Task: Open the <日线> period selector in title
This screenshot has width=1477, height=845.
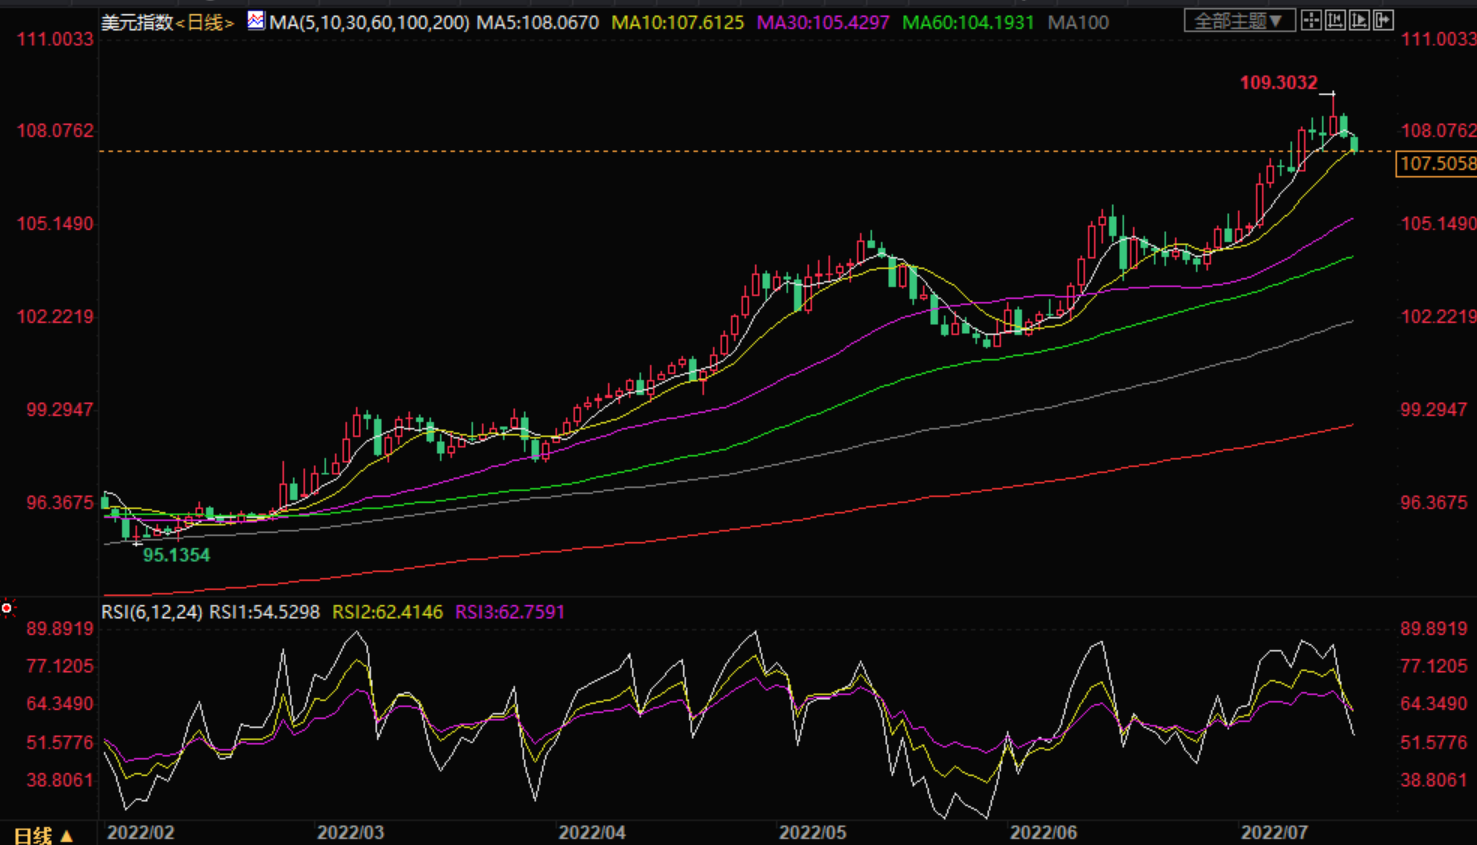Action: pyautogui.click(x=205, y=22)
